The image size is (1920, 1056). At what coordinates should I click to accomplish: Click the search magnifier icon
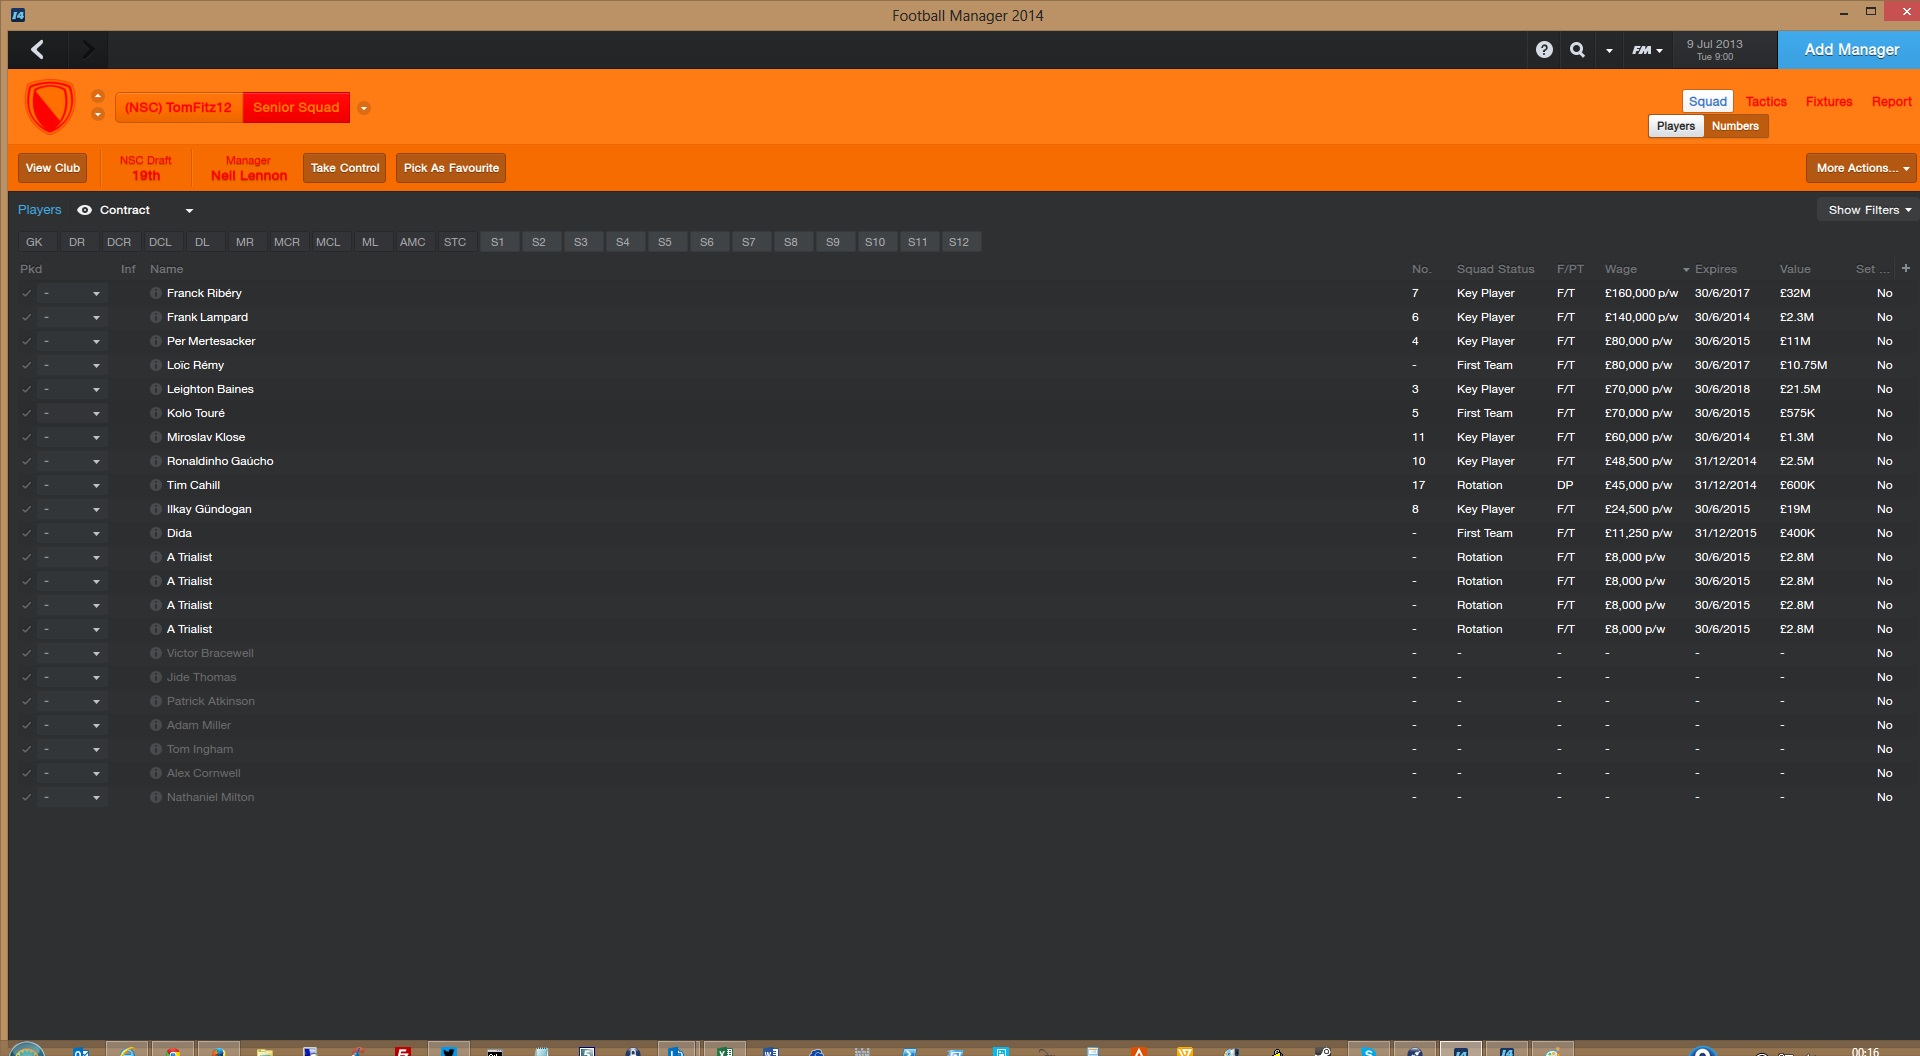click(1577, 49)
